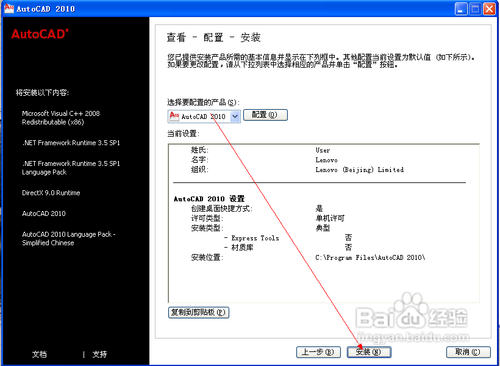Click the AutoCAD logo in sidebar
The height and width of the screenshot is (366, 500).
pyautogui.click(x=40, y=34)
